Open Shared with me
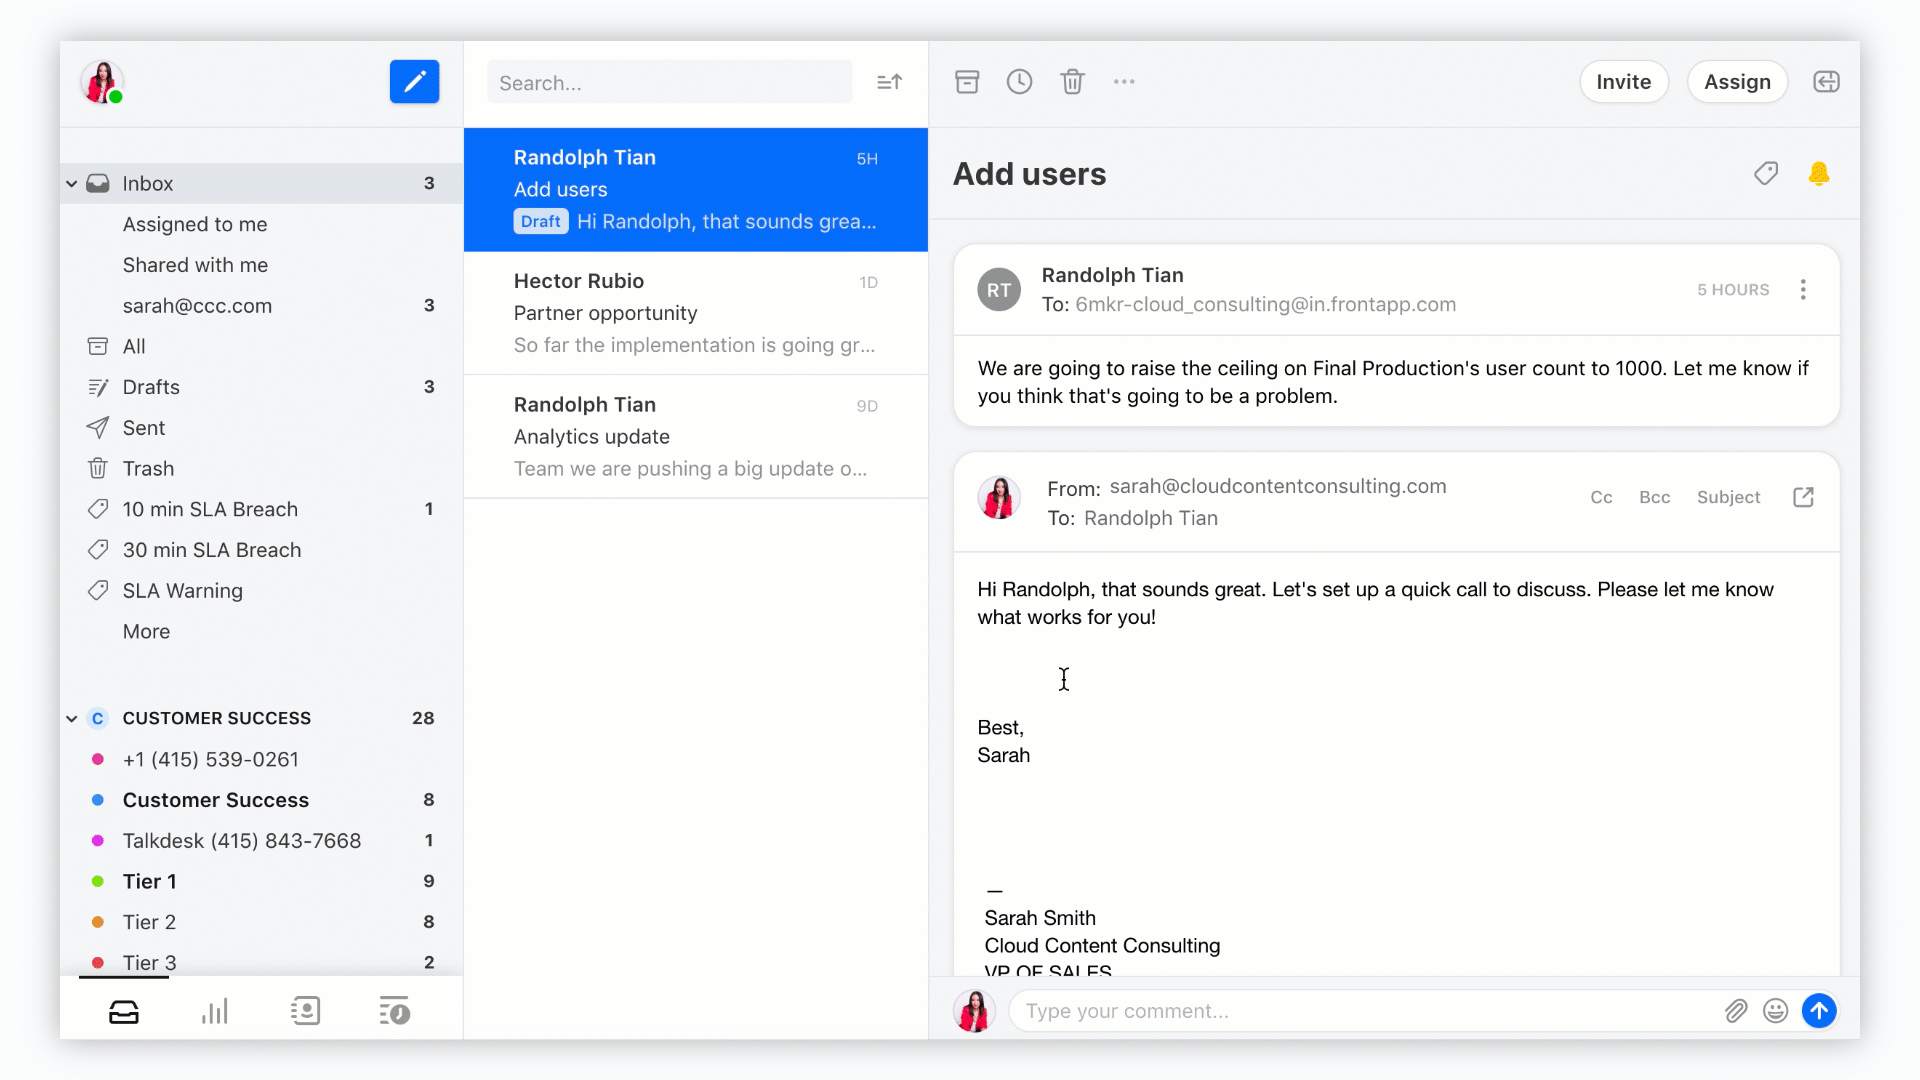Screen dimensions: 1920x1080 tap(195, 265)
